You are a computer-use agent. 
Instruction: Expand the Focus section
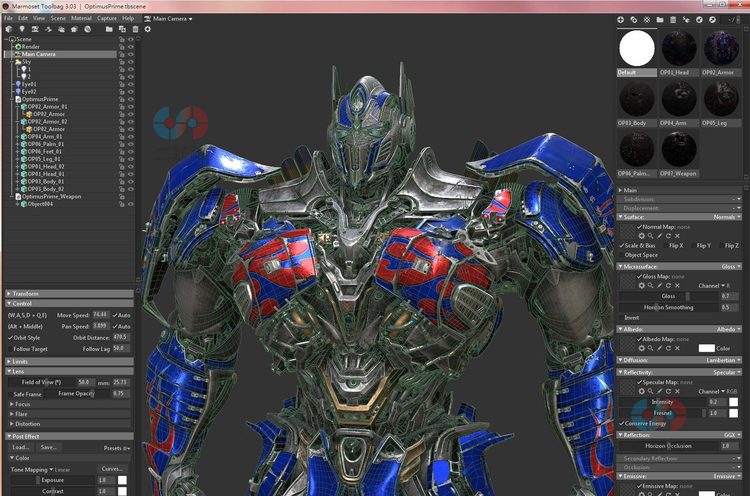[x=12, y=404]
